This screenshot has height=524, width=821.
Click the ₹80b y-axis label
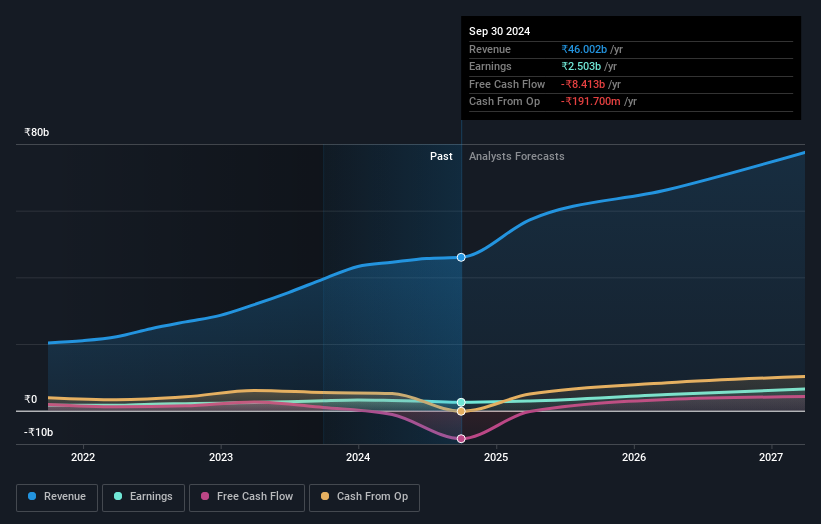pos(37,132)
